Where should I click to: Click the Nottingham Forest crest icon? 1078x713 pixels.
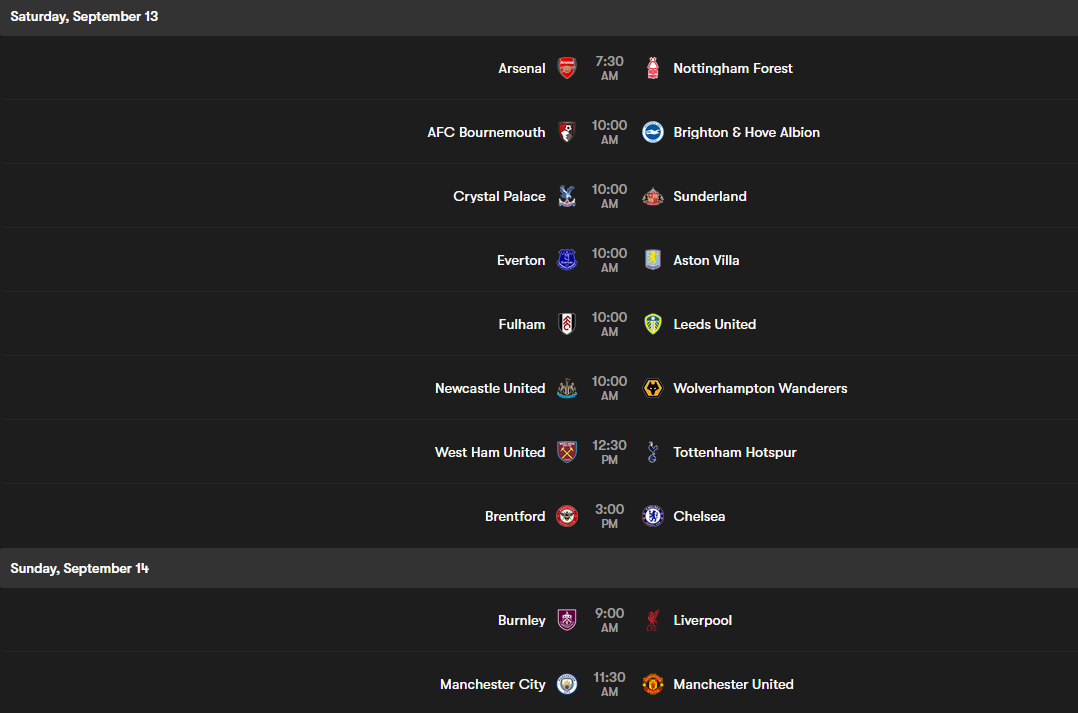[x=652, y=68]
